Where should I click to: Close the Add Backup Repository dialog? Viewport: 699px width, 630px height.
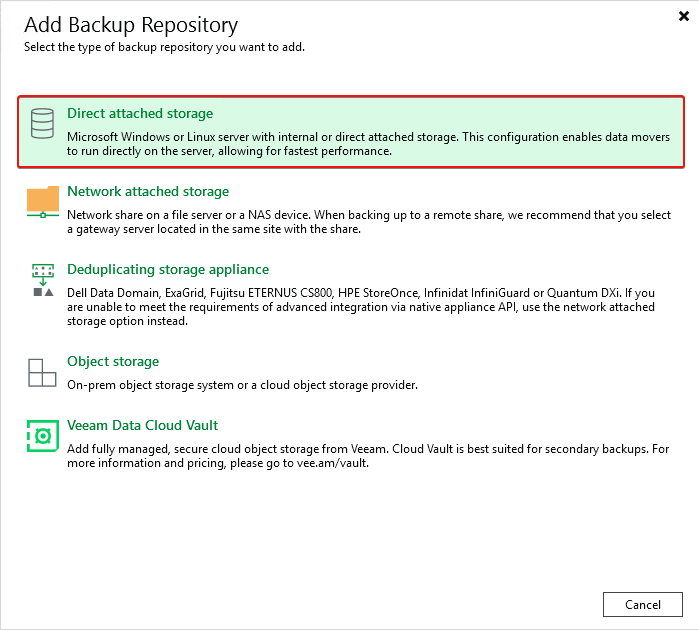(x=683, y=16)
